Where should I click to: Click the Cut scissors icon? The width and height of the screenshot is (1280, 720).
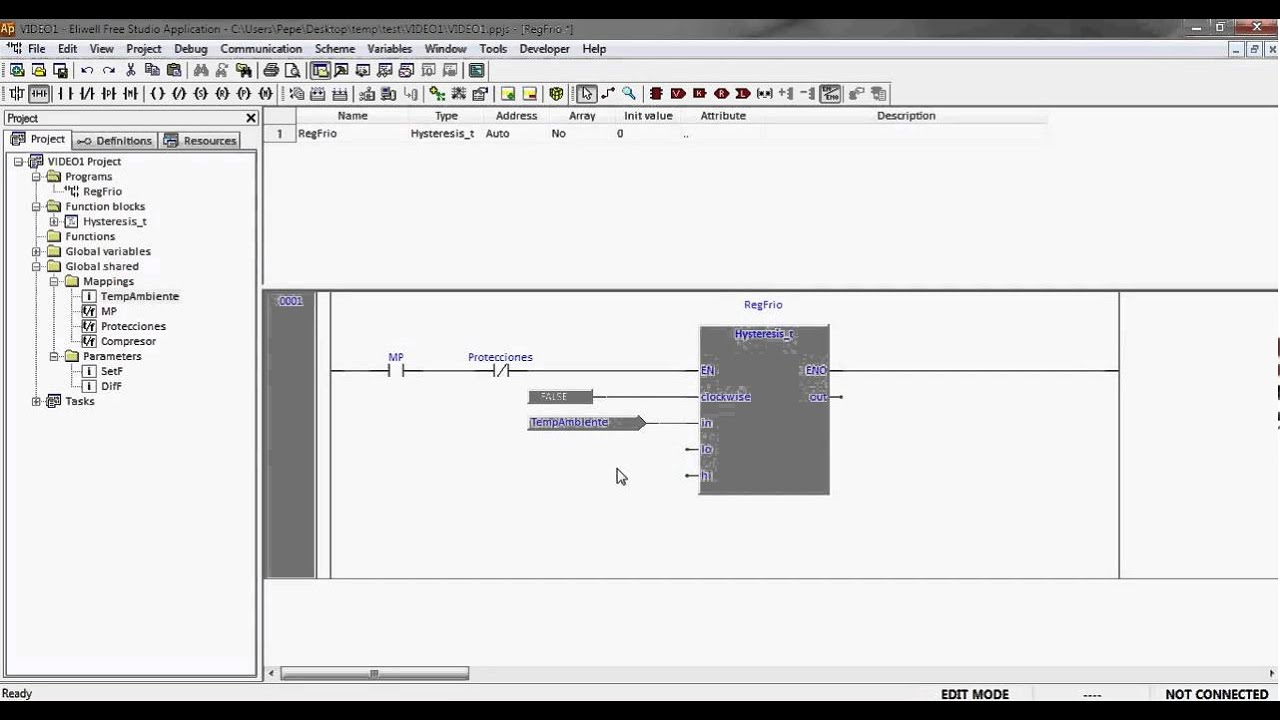131,70
